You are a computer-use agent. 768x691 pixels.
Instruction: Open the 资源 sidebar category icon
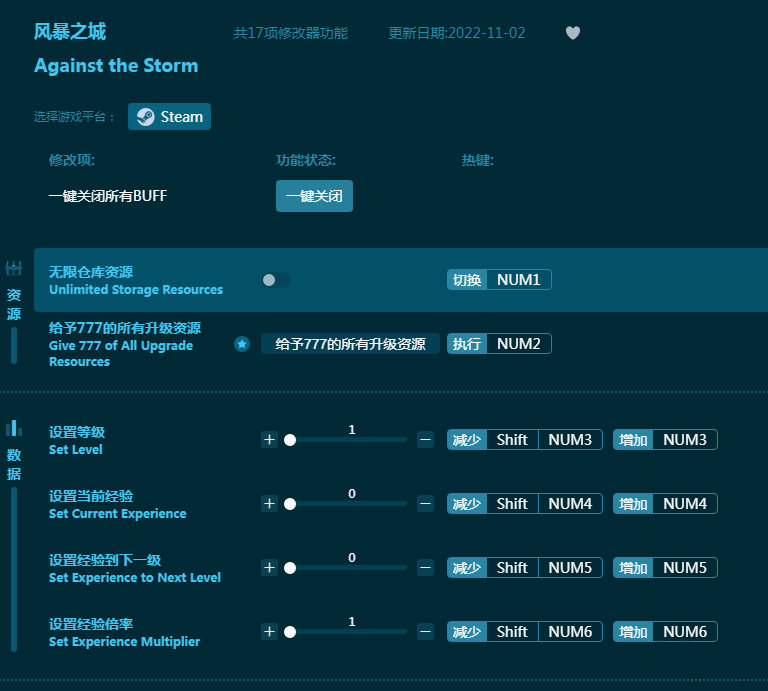14,269
